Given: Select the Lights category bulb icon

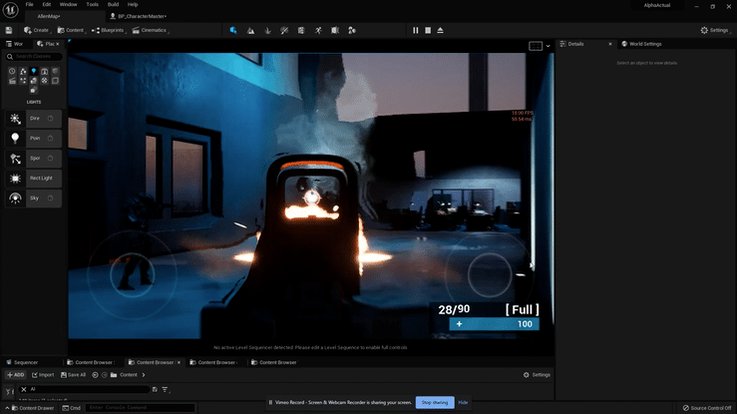Looking at the screenshot, I should click(33, 71).
